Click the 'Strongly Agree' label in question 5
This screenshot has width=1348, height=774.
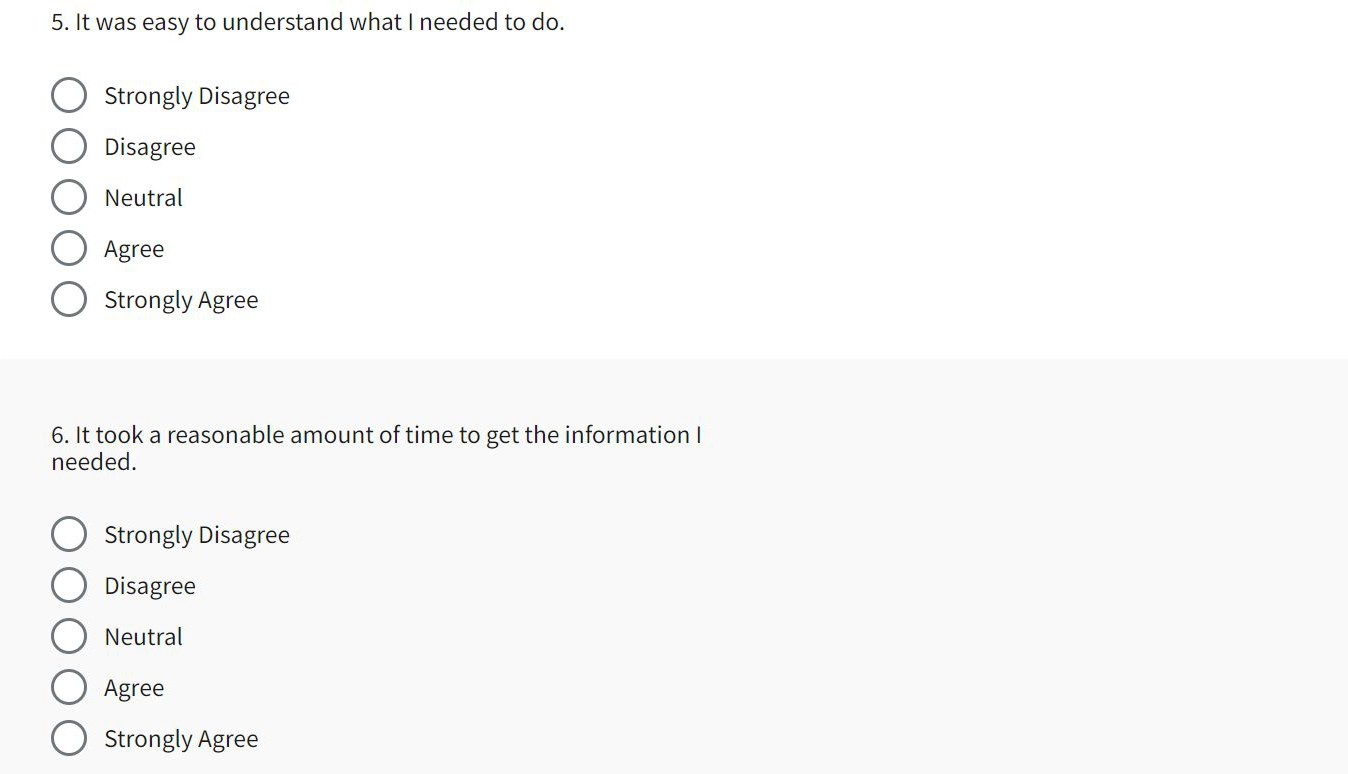pyautogui.click(x=181, y=300)
